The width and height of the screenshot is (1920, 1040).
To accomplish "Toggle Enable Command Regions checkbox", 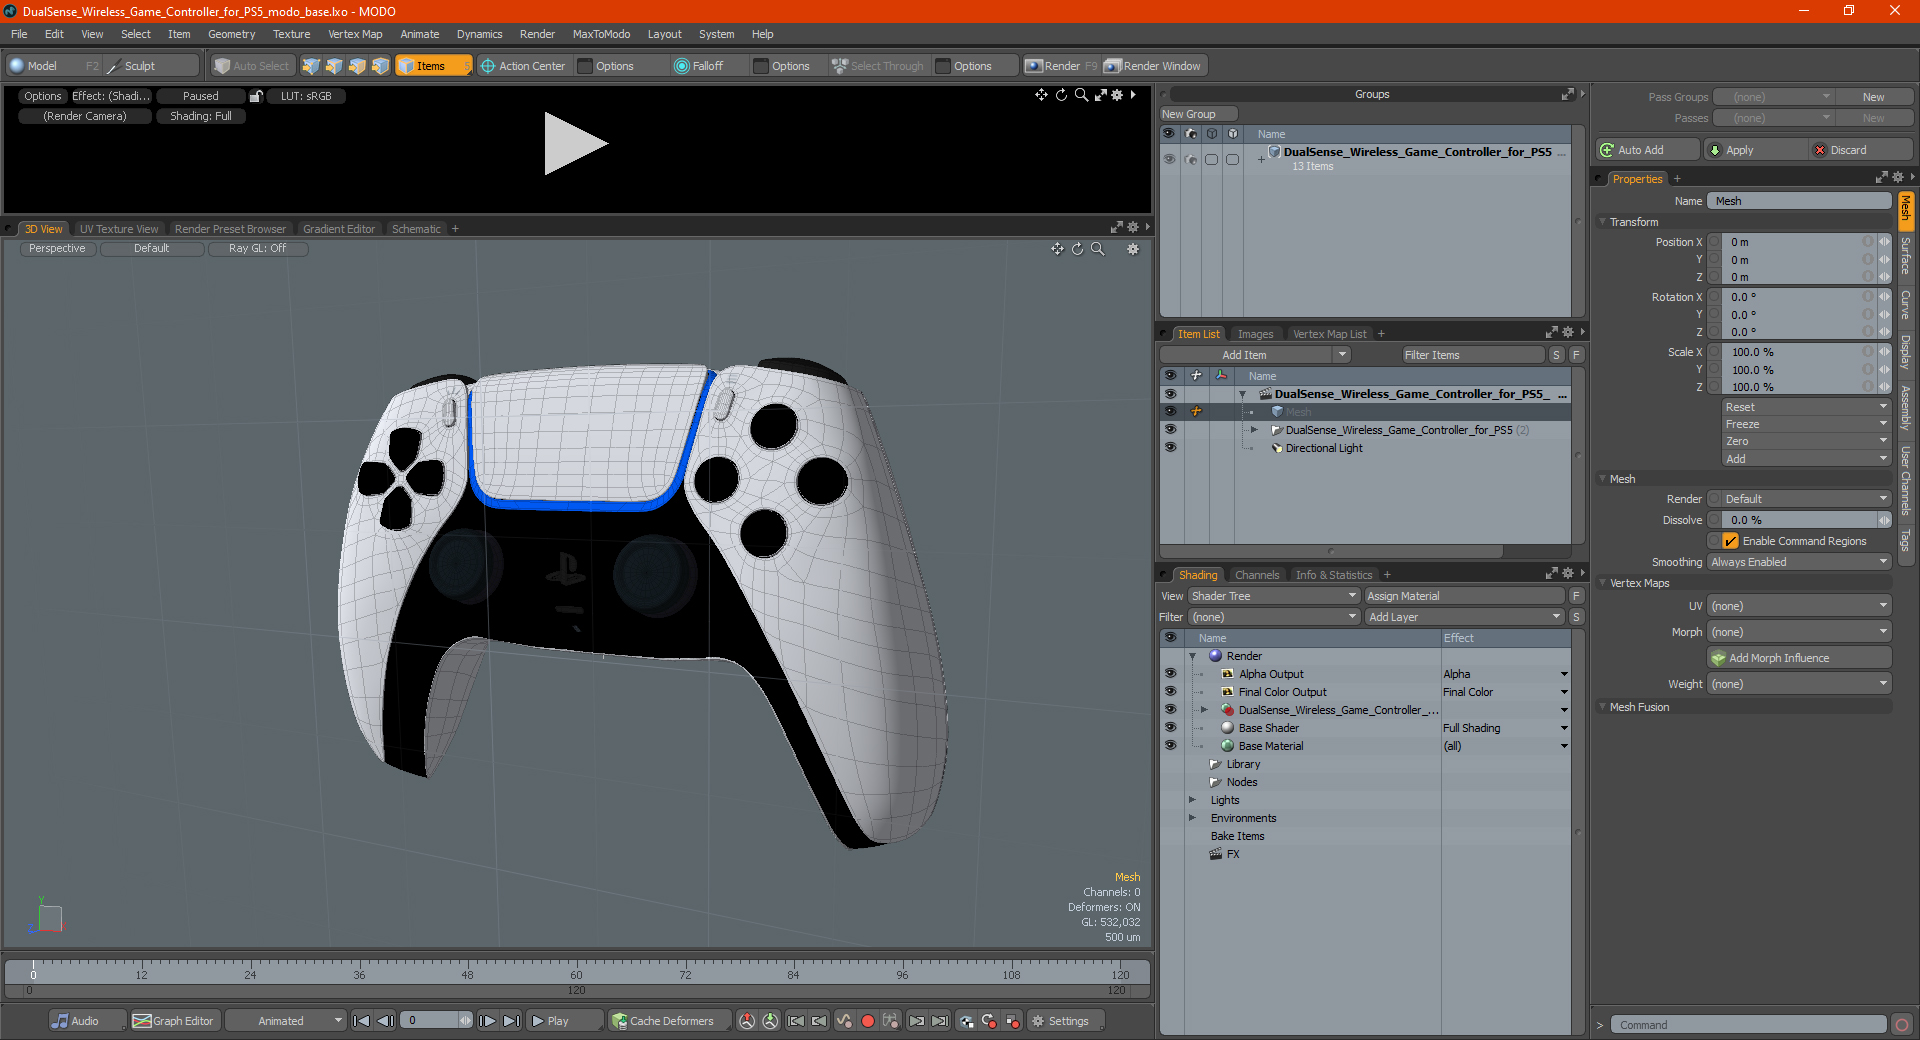I will [1730, 541].
